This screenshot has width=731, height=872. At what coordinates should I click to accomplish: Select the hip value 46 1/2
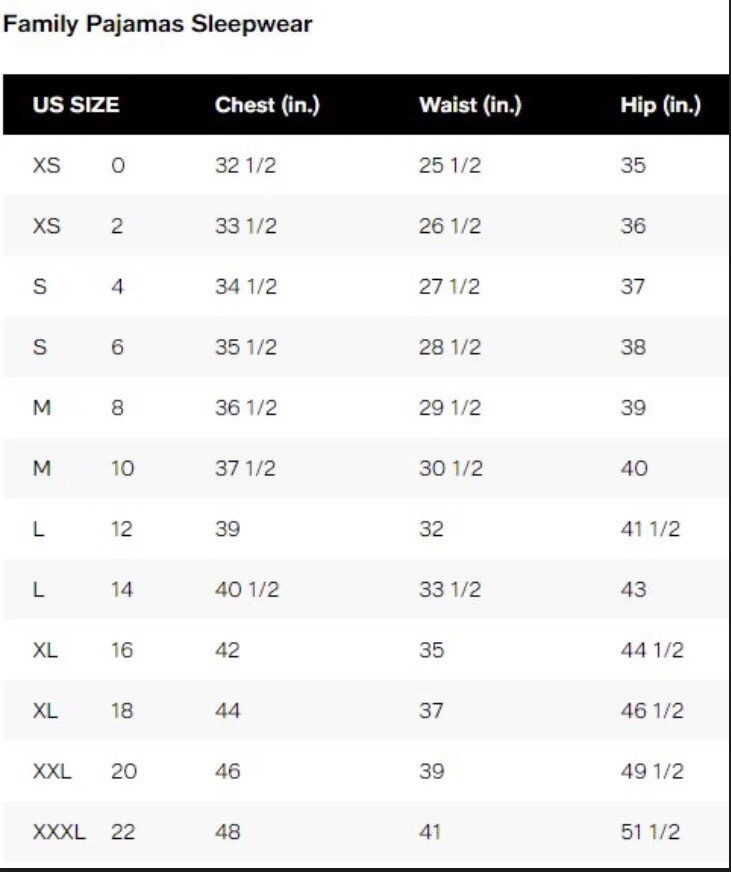652,711
